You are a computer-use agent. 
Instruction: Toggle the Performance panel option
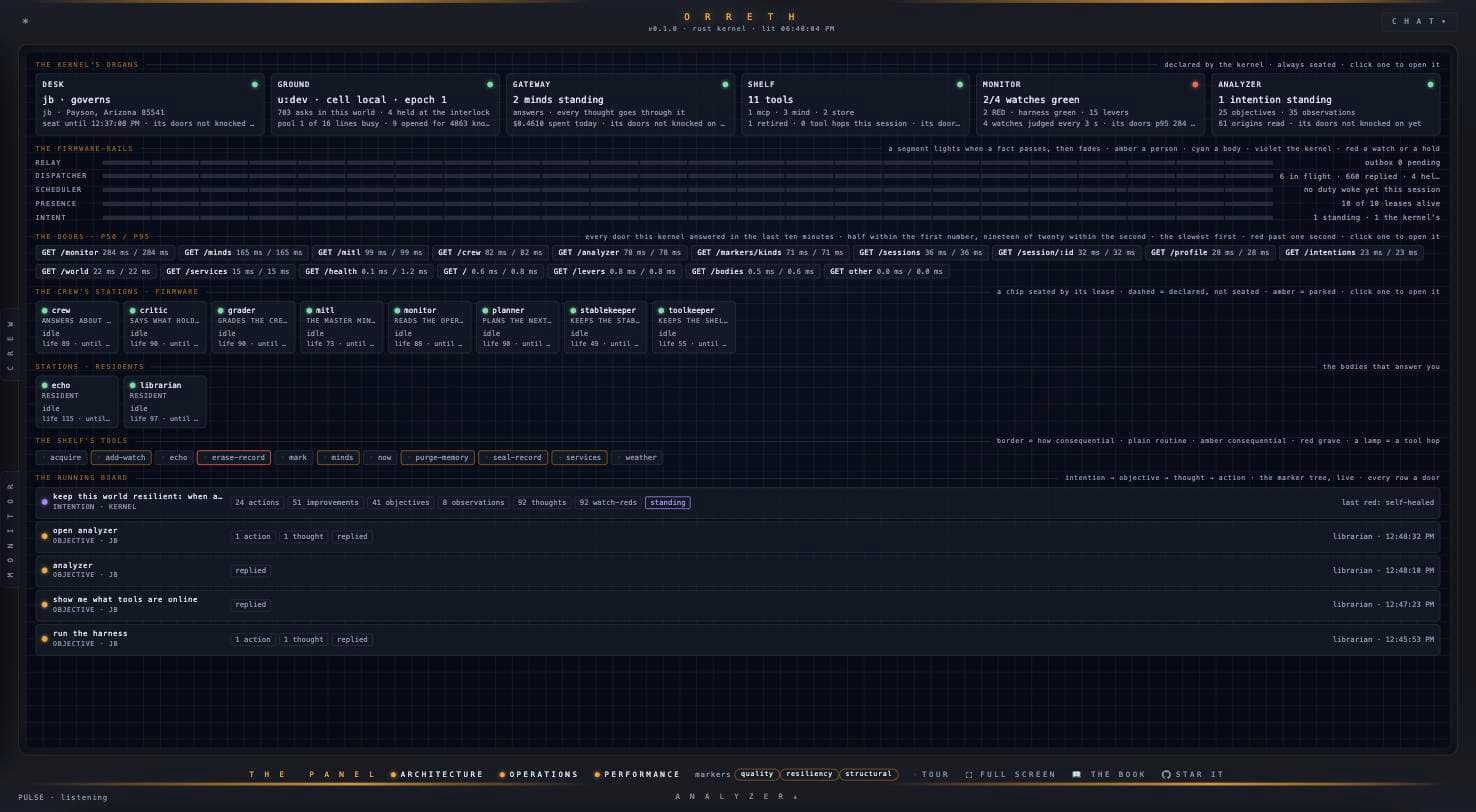pos(637,775)
